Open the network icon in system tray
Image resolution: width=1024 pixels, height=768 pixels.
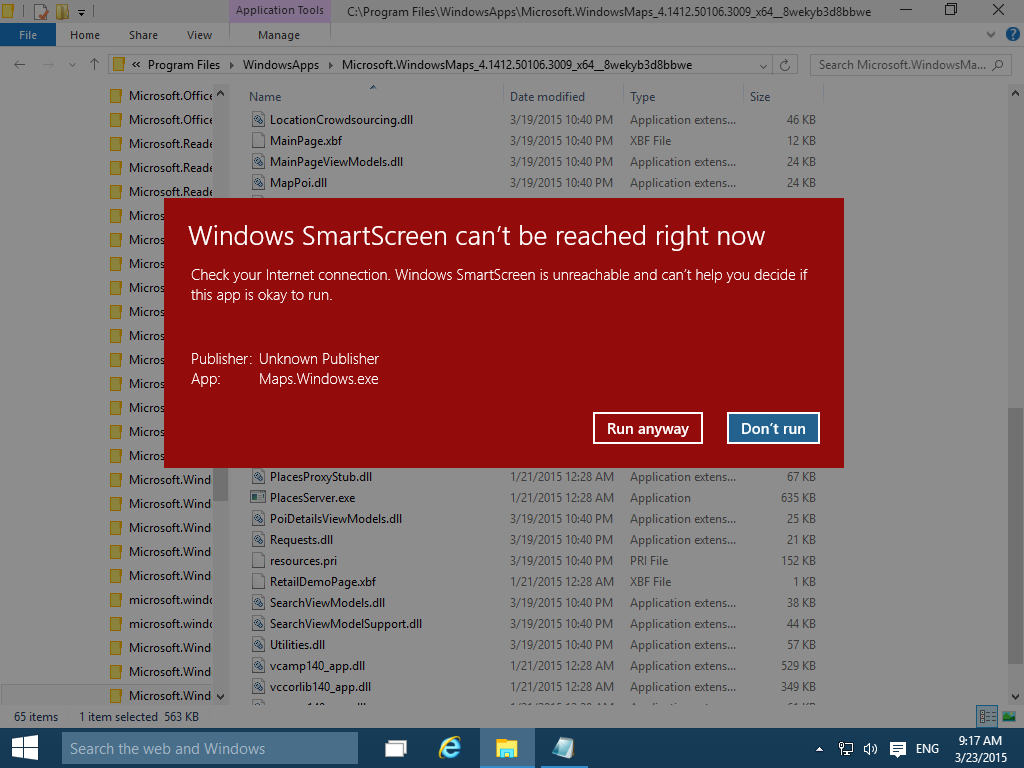click(x=846, y=749)
